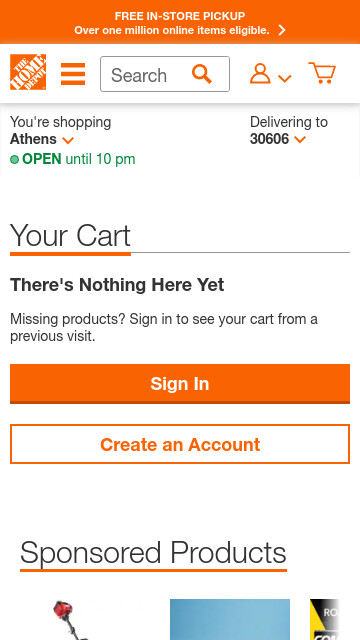
Task: Click the arrow on free pickup banner
Action: pyautogui.click(x=282, y=30)
